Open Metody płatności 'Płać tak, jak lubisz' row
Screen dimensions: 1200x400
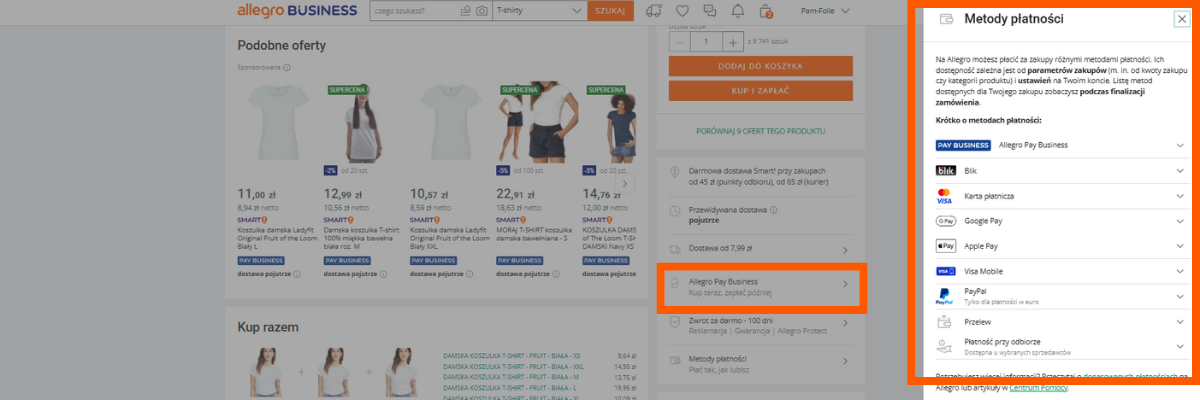(x=760, y=362)
